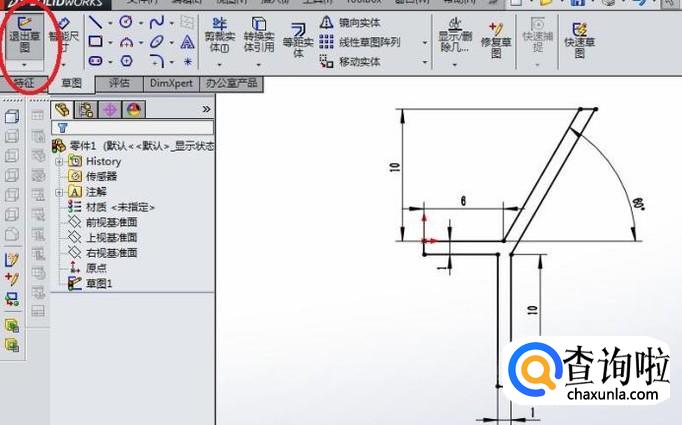Image resolution: width=682 pixels, height=425 pixels.
Task: Open 剪裁实体 dropdown arrow
Action: click(x=220, y=64)
